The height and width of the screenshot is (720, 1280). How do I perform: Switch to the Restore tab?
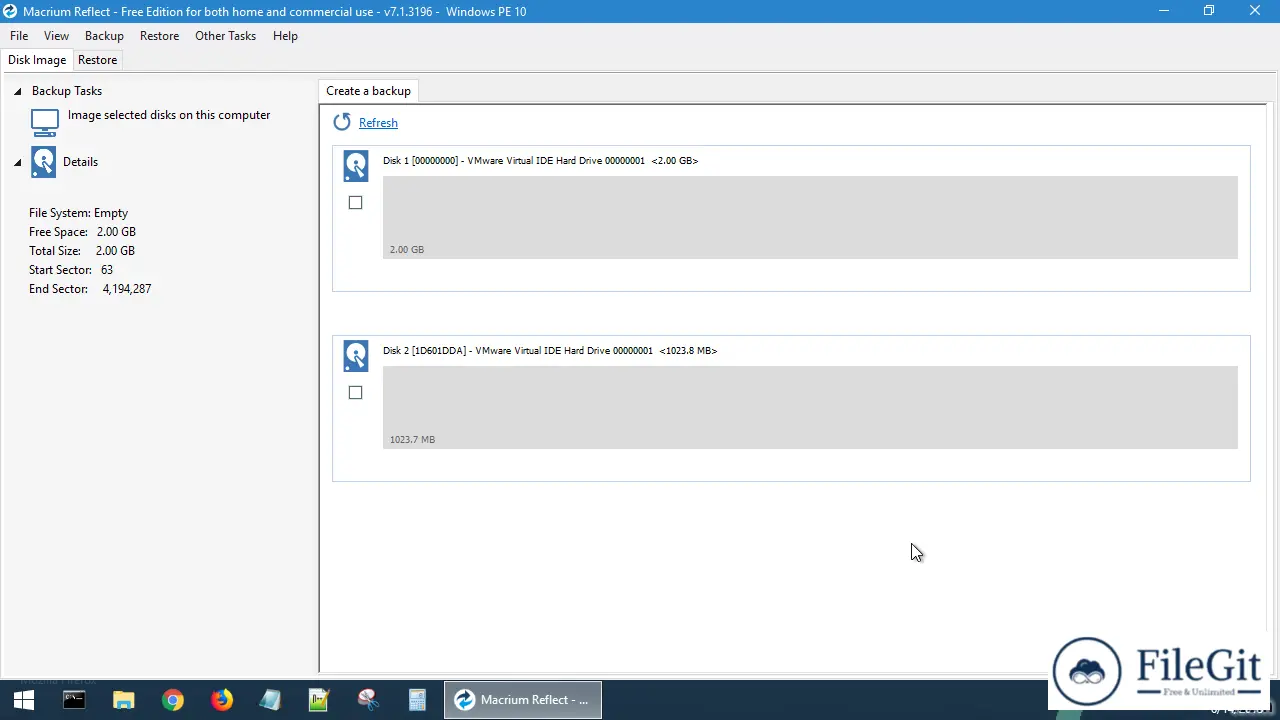(x=98, y=60)
